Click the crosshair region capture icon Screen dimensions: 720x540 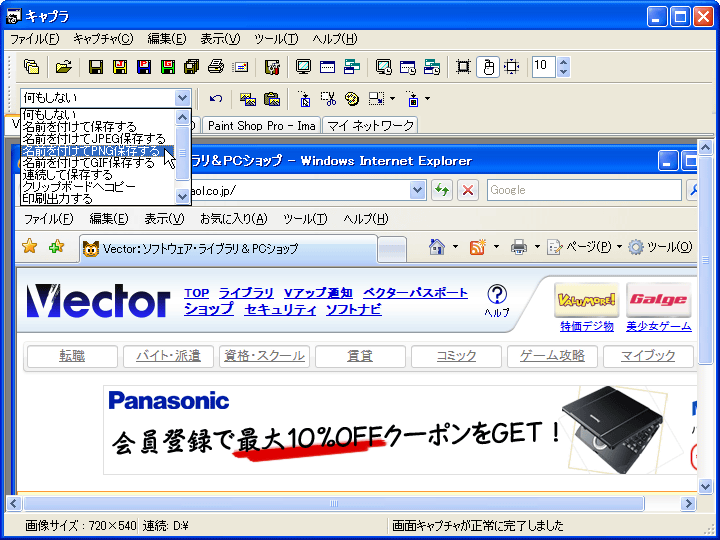[512, 67]
